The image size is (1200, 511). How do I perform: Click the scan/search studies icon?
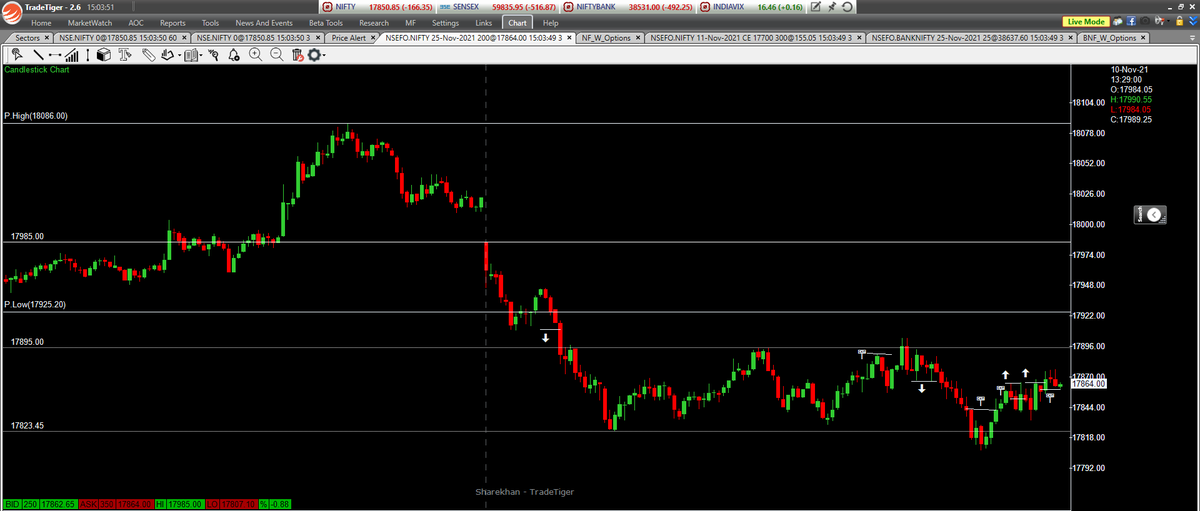[215, 54]
